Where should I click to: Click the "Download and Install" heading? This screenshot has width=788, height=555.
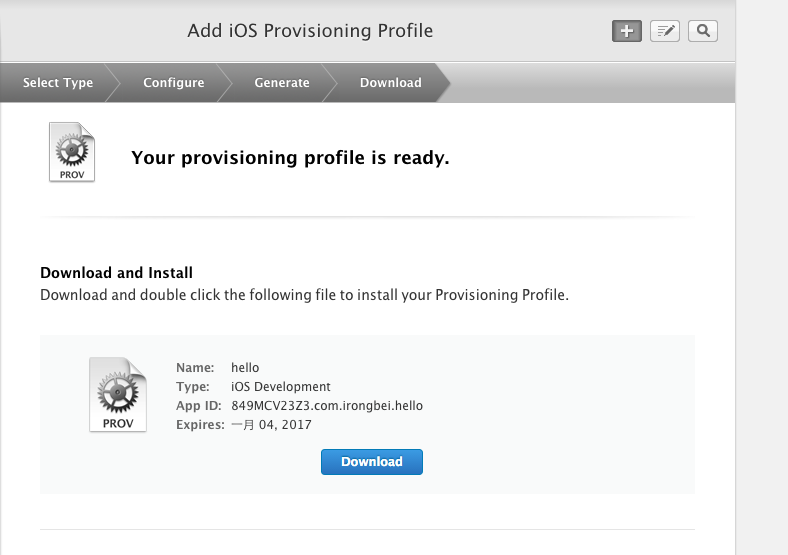(117, 272)
